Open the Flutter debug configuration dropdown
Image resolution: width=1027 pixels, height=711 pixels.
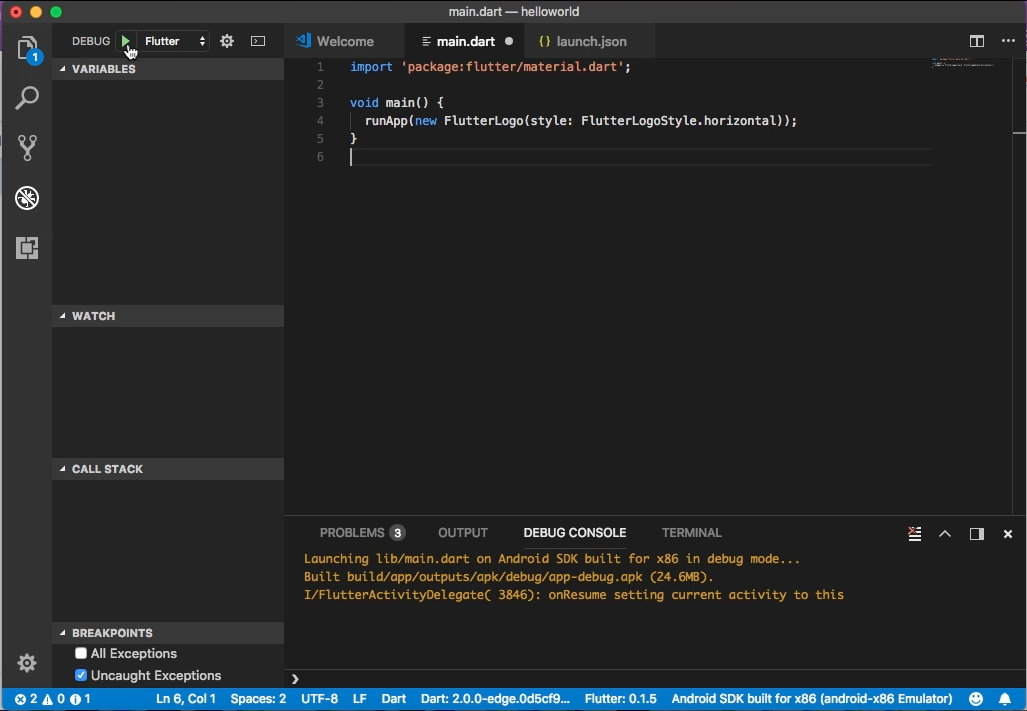point(175,41)
